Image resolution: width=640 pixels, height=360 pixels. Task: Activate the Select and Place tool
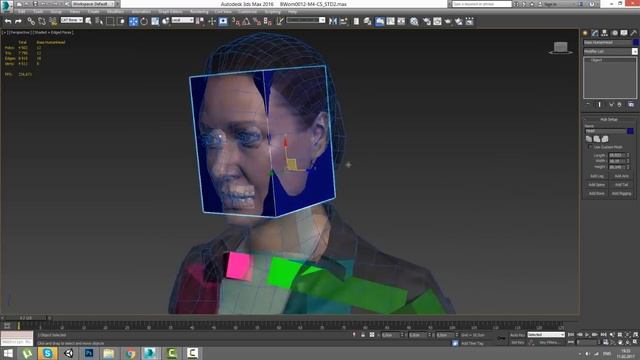click(x=166, y=21)
